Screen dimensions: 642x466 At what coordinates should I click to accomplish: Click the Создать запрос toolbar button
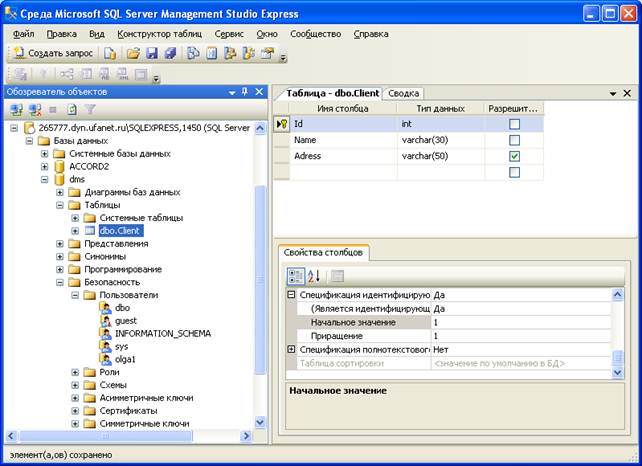point(54,53)
